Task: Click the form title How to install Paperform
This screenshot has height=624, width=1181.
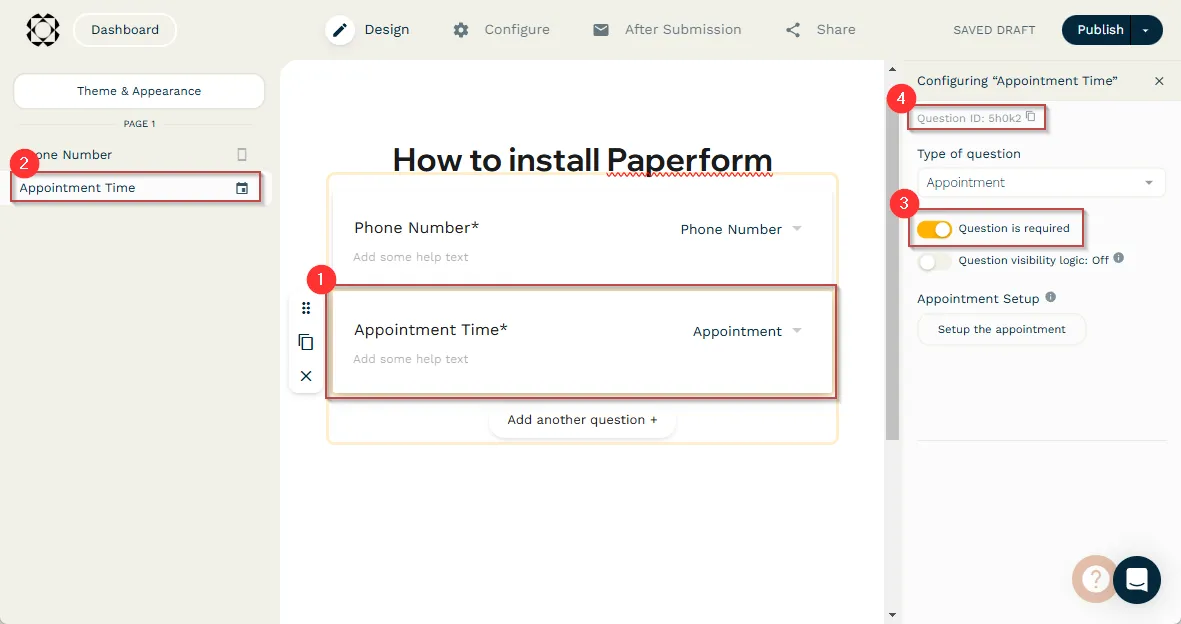Action: point(582,160)
